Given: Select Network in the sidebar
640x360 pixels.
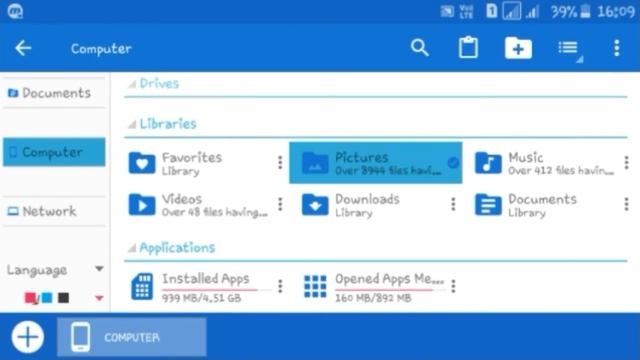Looking at the screenshot, I should pos(54,211).
